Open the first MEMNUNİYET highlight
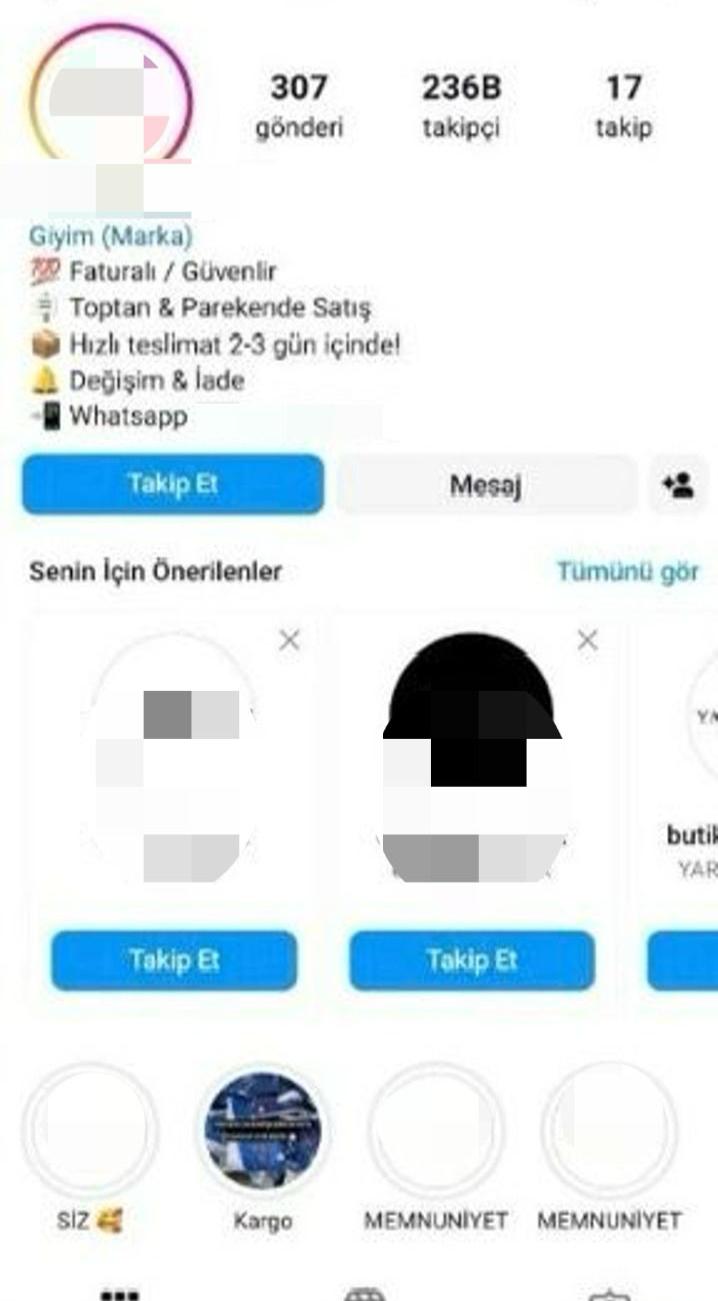The width and height of the screenshot is (718, 1301). click(436, 1130)
